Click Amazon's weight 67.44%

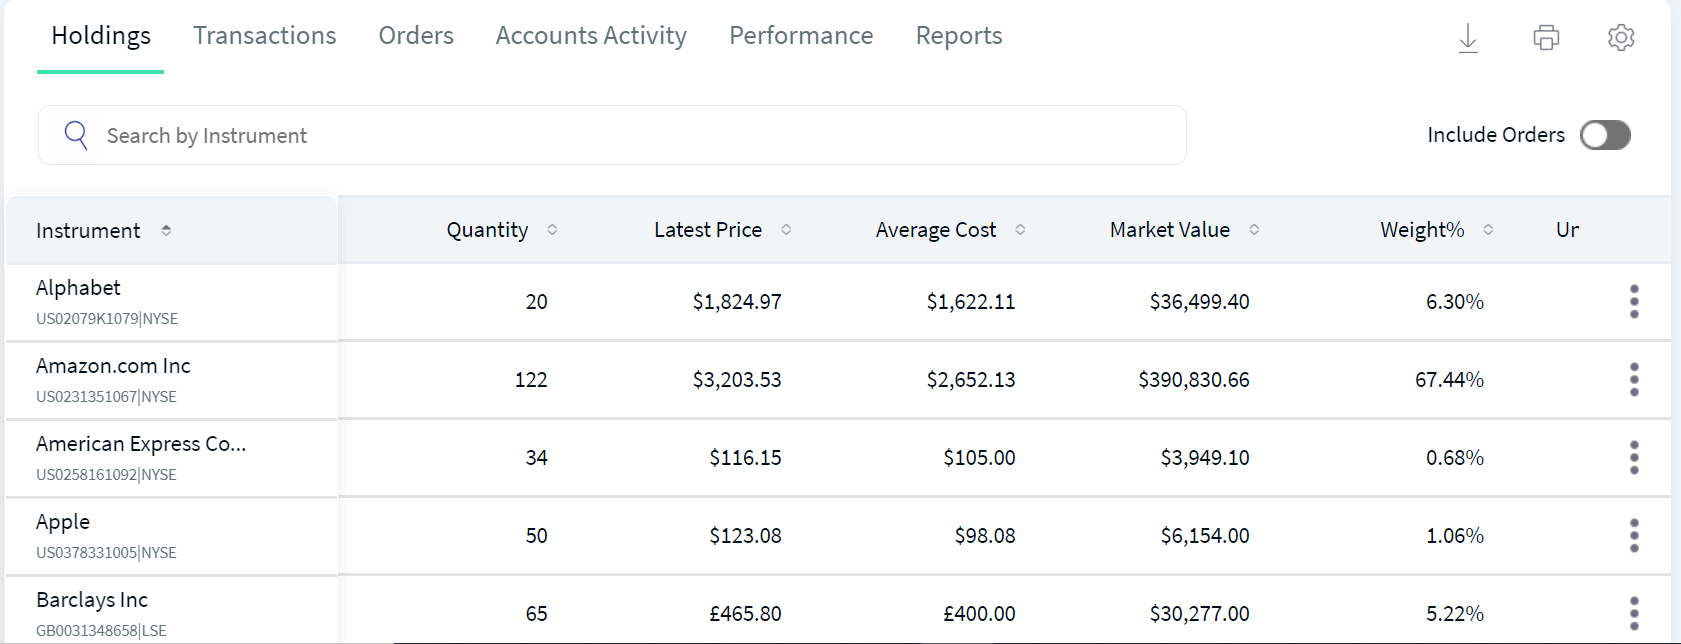pyautogui.click(x=1449, y=380)
